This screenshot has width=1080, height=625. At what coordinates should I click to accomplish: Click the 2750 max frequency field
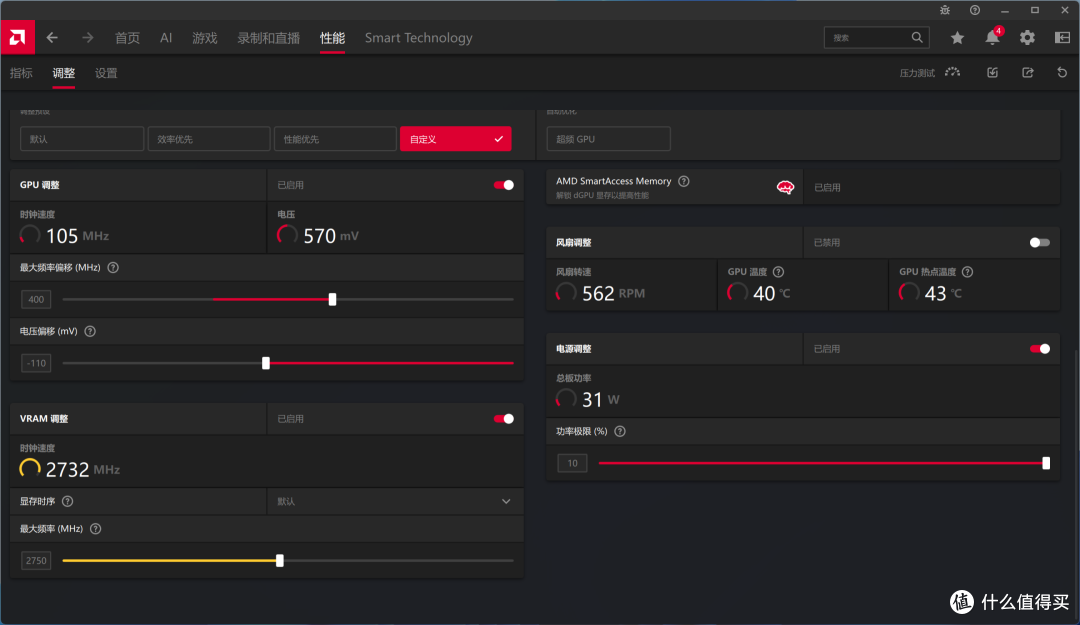36,560
